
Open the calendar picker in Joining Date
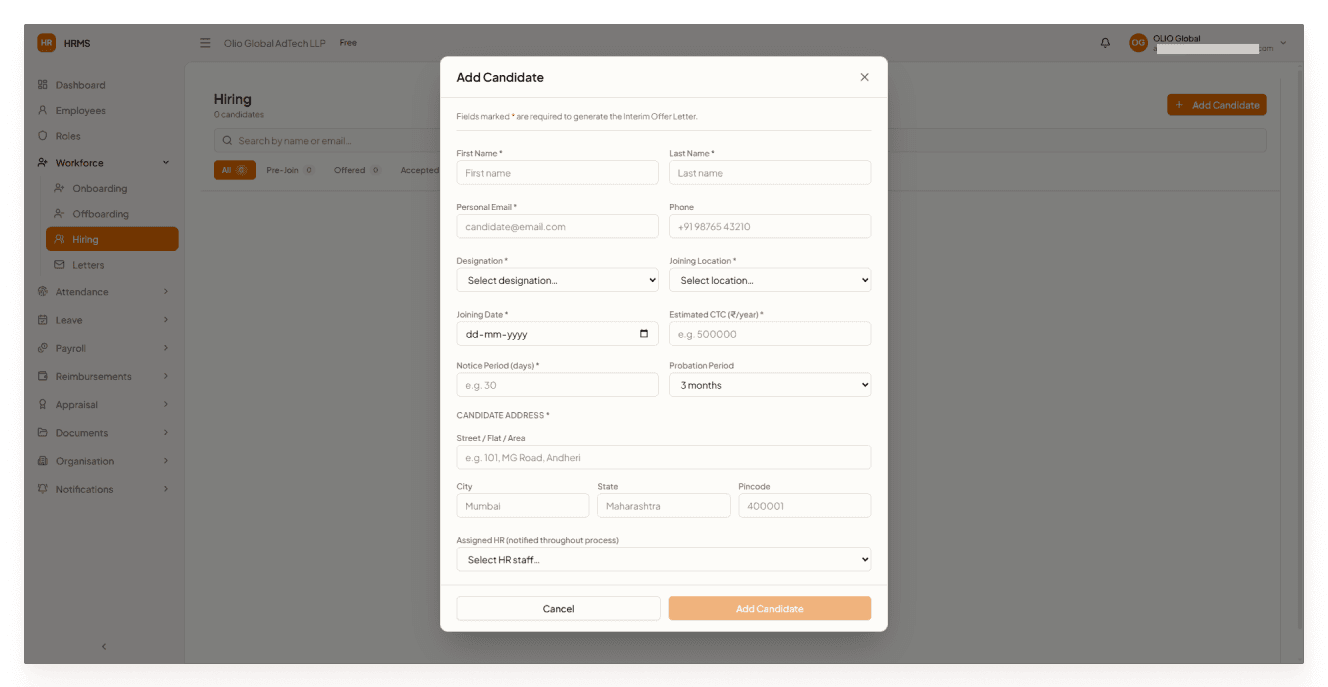[x=644, y=334]
